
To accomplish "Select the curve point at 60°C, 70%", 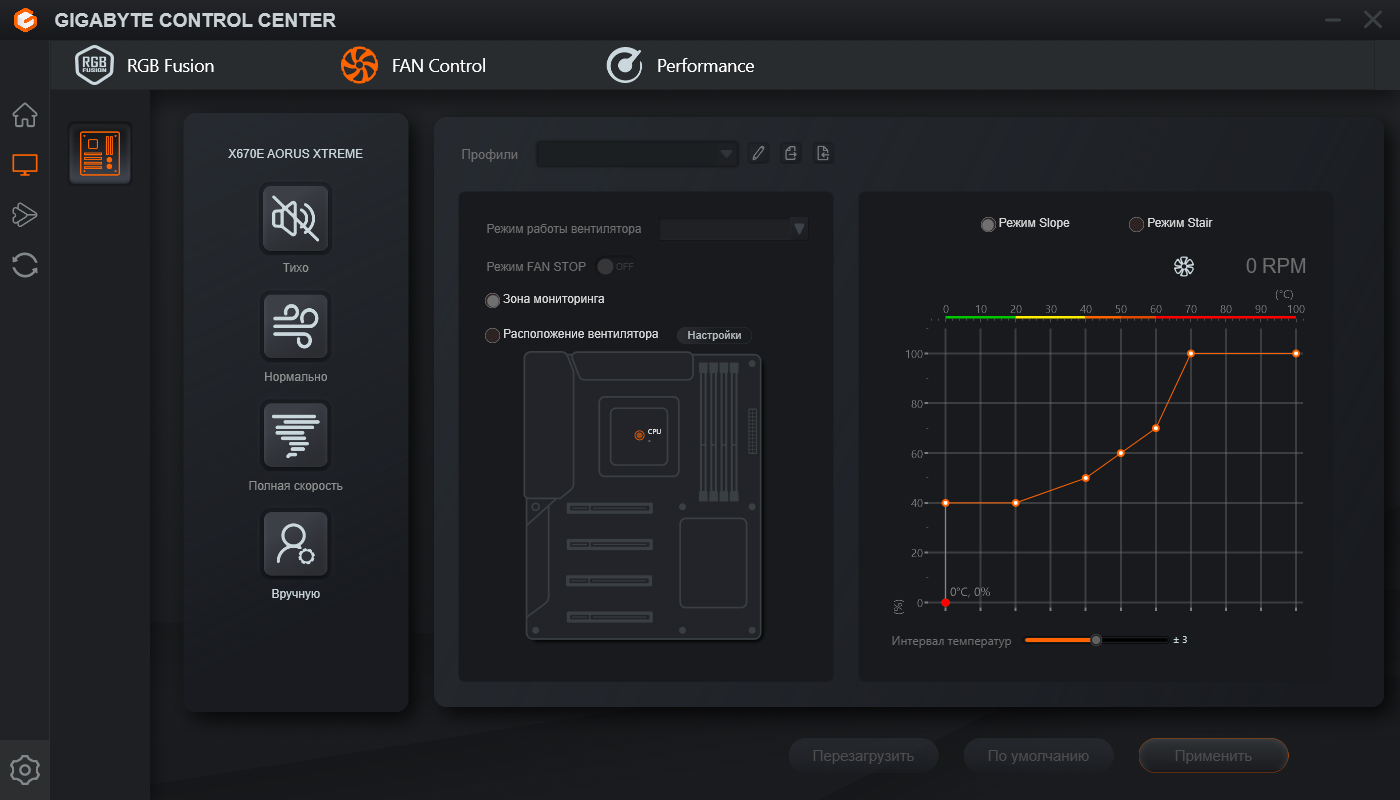I will point(1156,428).
